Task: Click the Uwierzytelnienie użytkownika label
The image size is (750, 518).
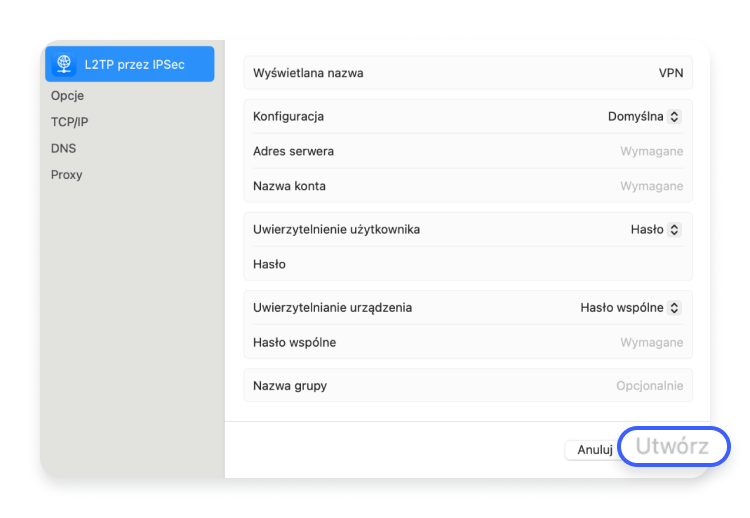Action: pos(336,230)
